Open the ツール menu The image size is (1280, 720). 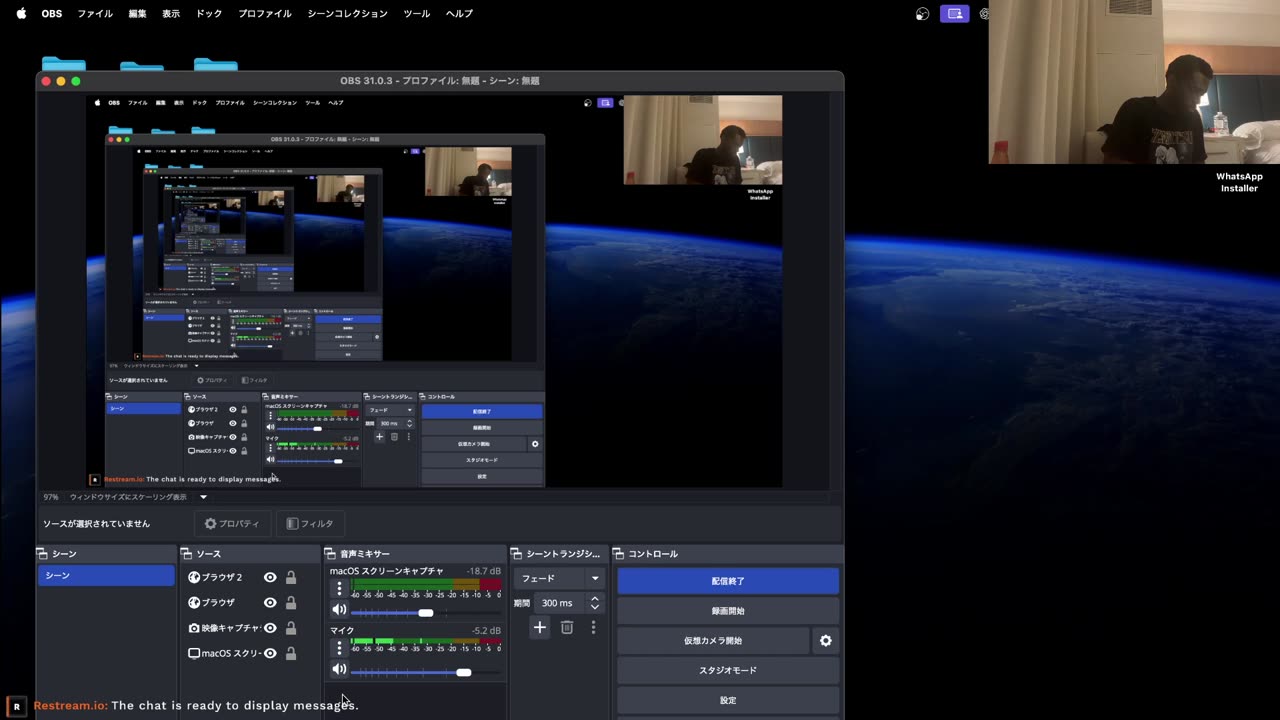pyautogui.click(x=416, y=14)
